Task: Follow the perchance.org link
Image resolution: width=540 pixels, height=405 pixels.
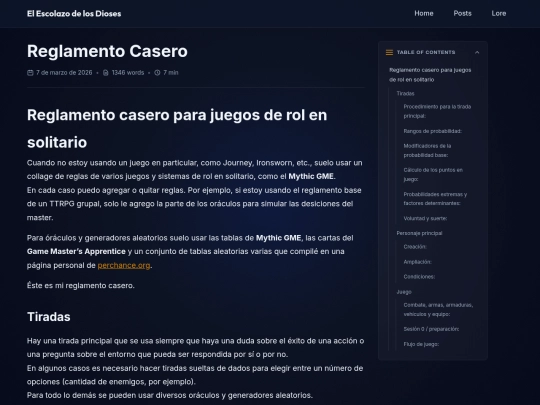Action: click(x=124, y=266)
